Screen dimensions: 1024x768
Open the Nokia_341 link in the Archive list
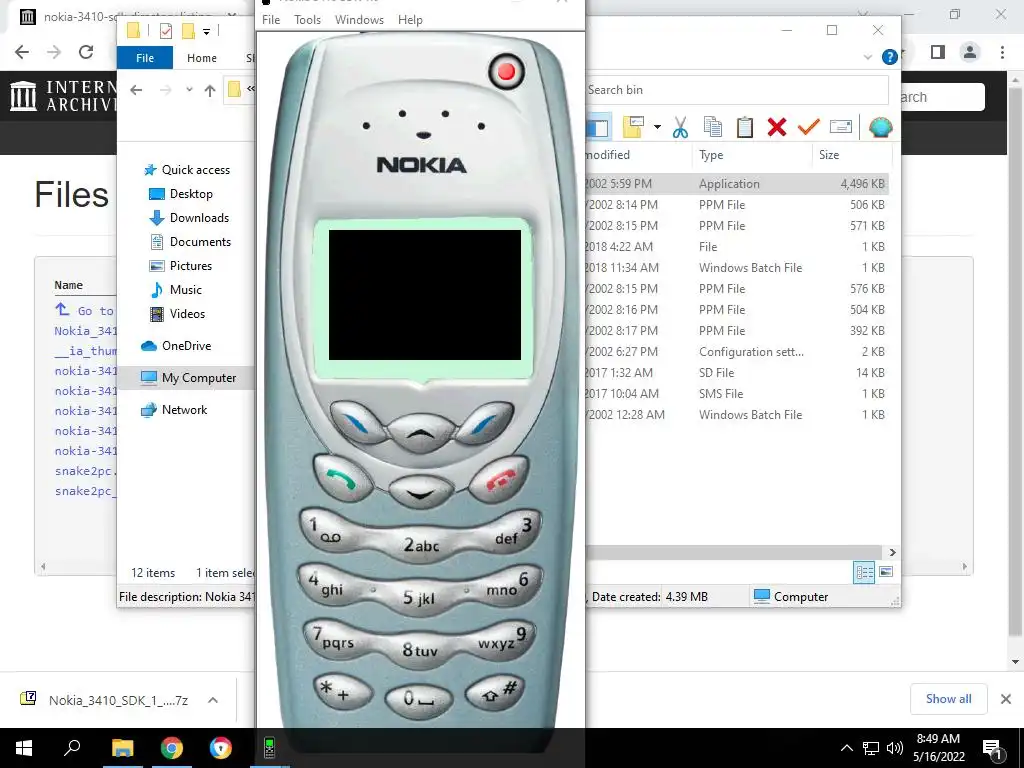coord(86,330)
